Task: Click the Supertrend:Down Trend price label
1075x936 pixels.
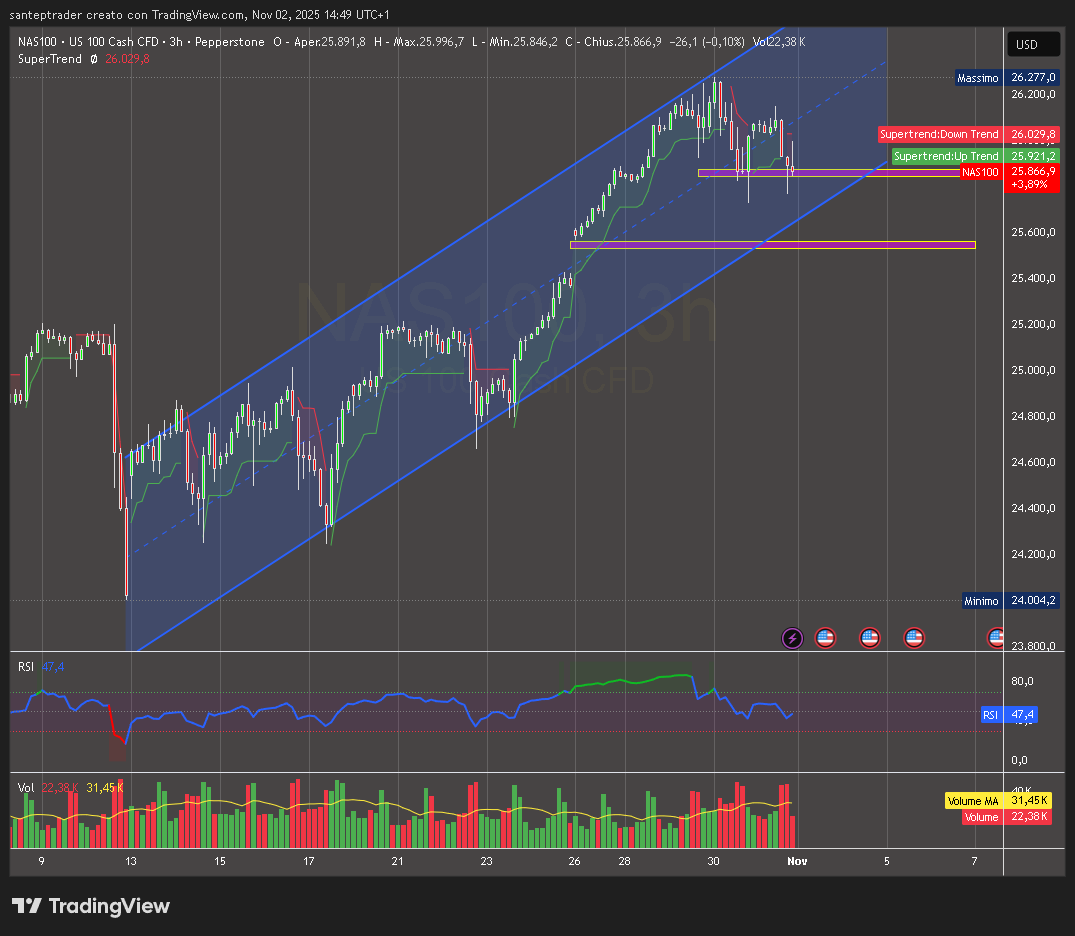Action: tap(939, 134)
